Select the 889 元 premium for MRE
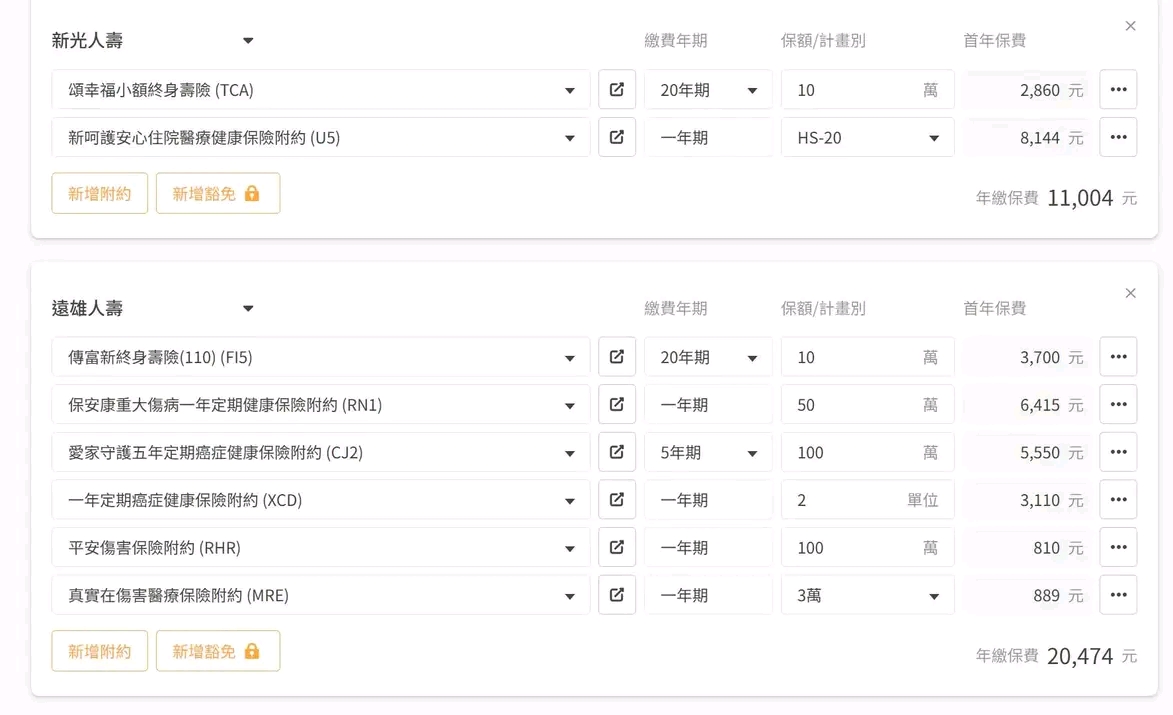The width and height of the screenshot is (1173, 715). pos(1058,596)
